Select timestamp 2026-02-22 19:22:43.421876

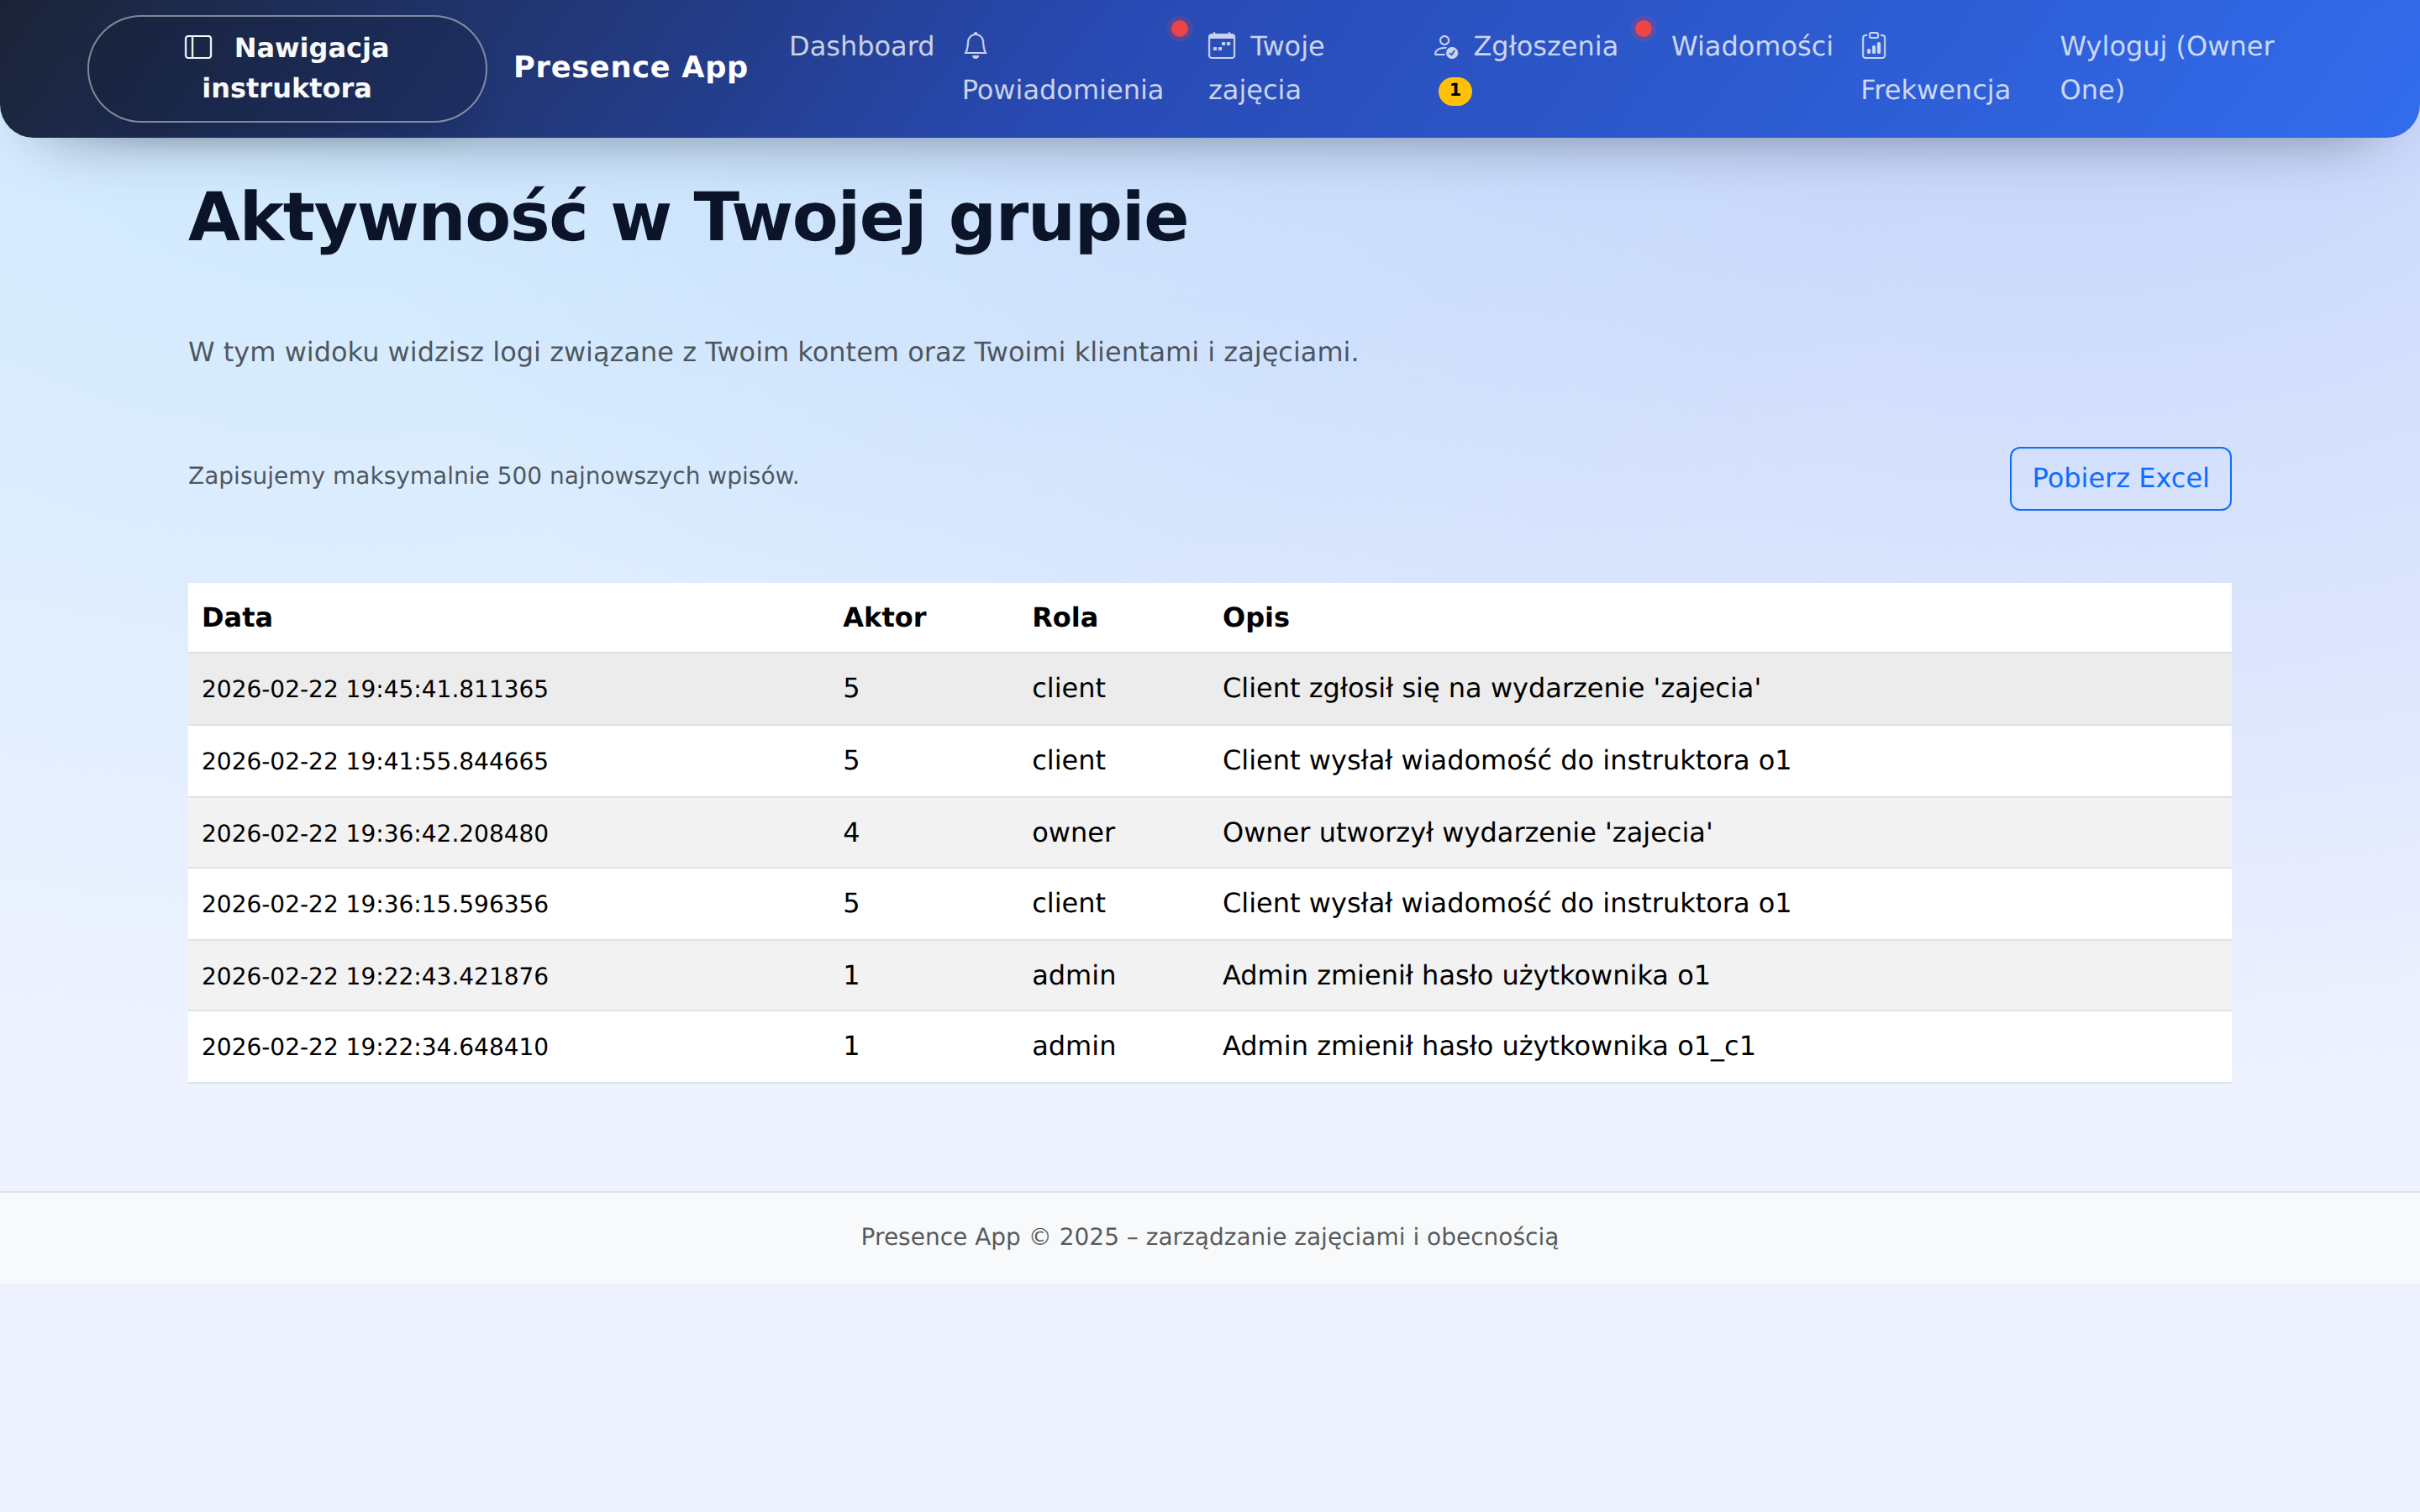pyautogui.click(x=375, y=976)
